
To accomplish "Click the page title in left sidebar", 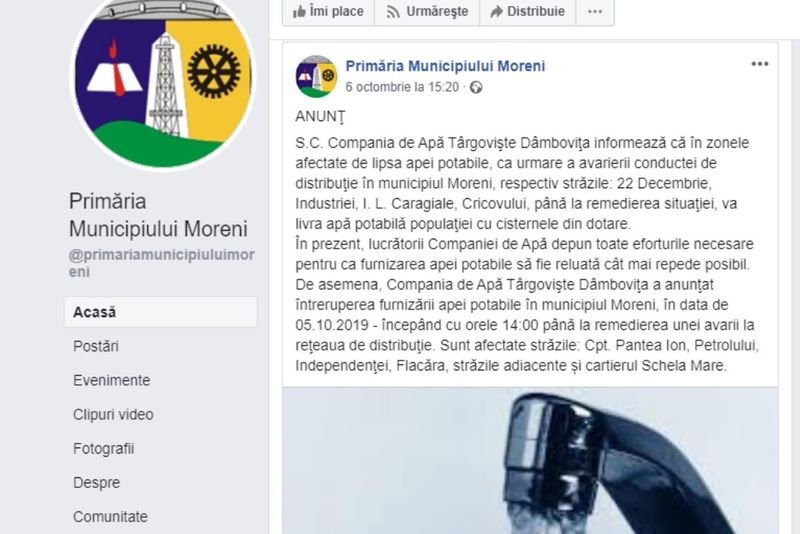I will point(158,215).
